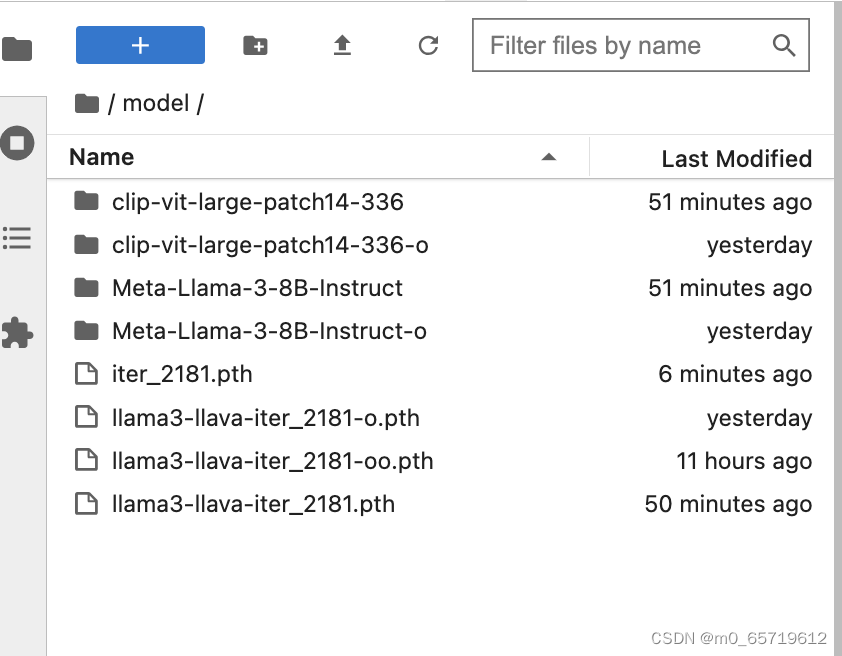Click the Upload Files icon
842x656 pixels.
coord(341,45)
